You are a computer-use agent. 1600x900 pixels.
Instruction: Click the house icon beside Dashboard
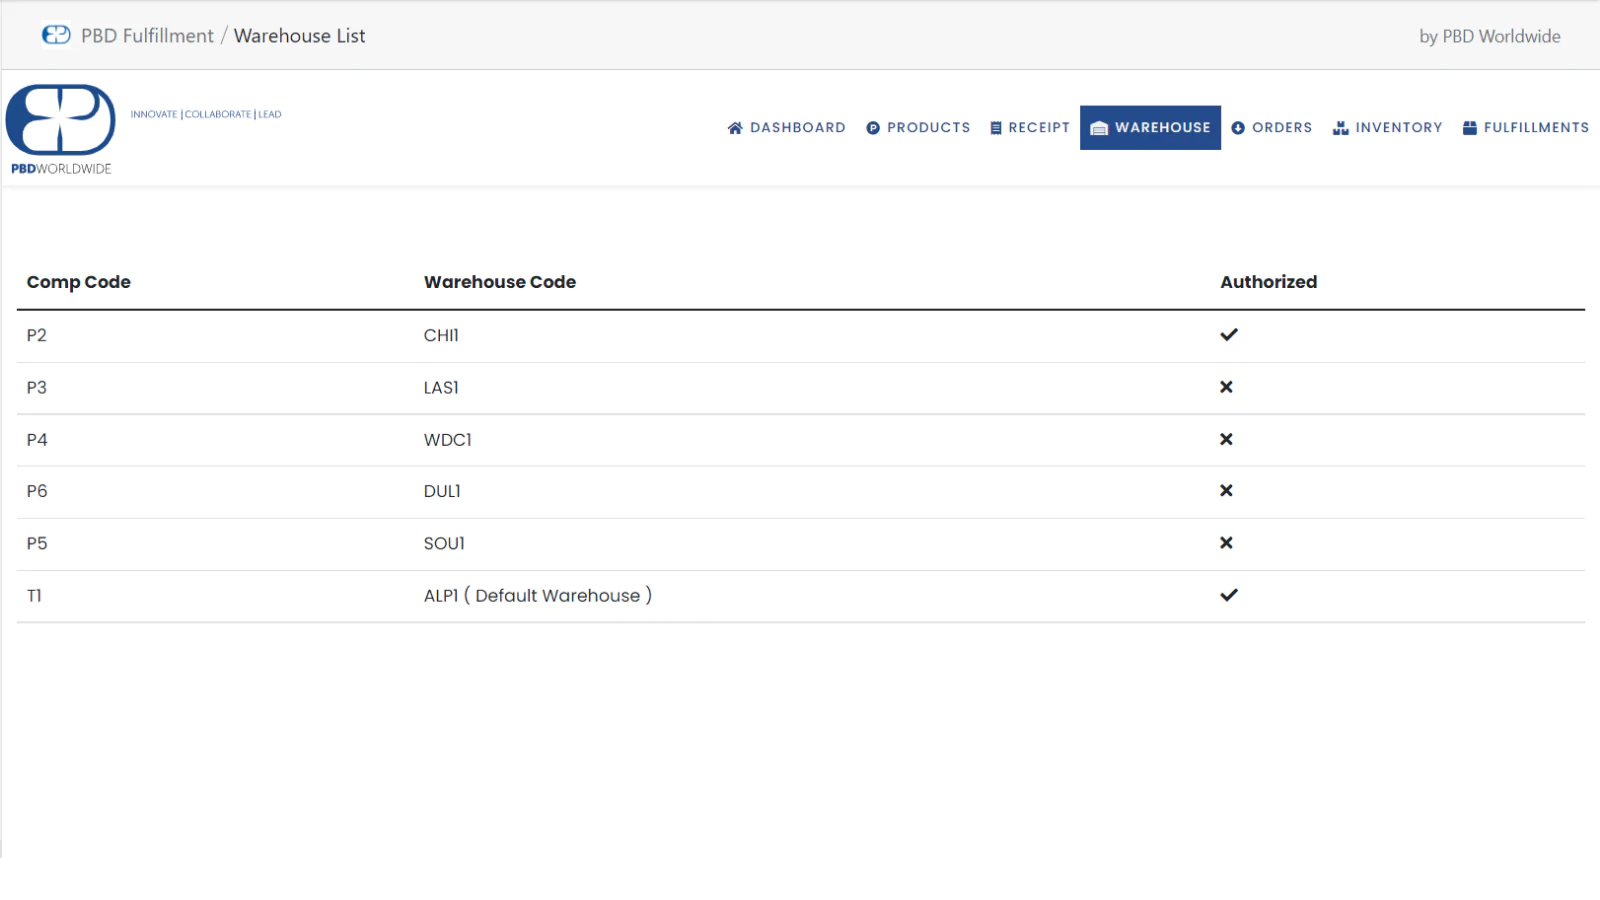coord(735,128)
